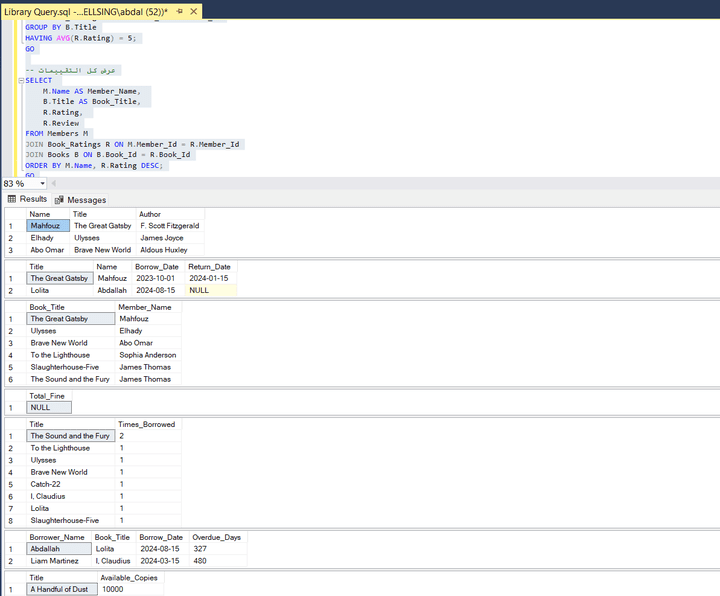Viewport: 720px width, 596px height.
Task: Select the Liam Martinez borrower cell
Action: [58, 561]
